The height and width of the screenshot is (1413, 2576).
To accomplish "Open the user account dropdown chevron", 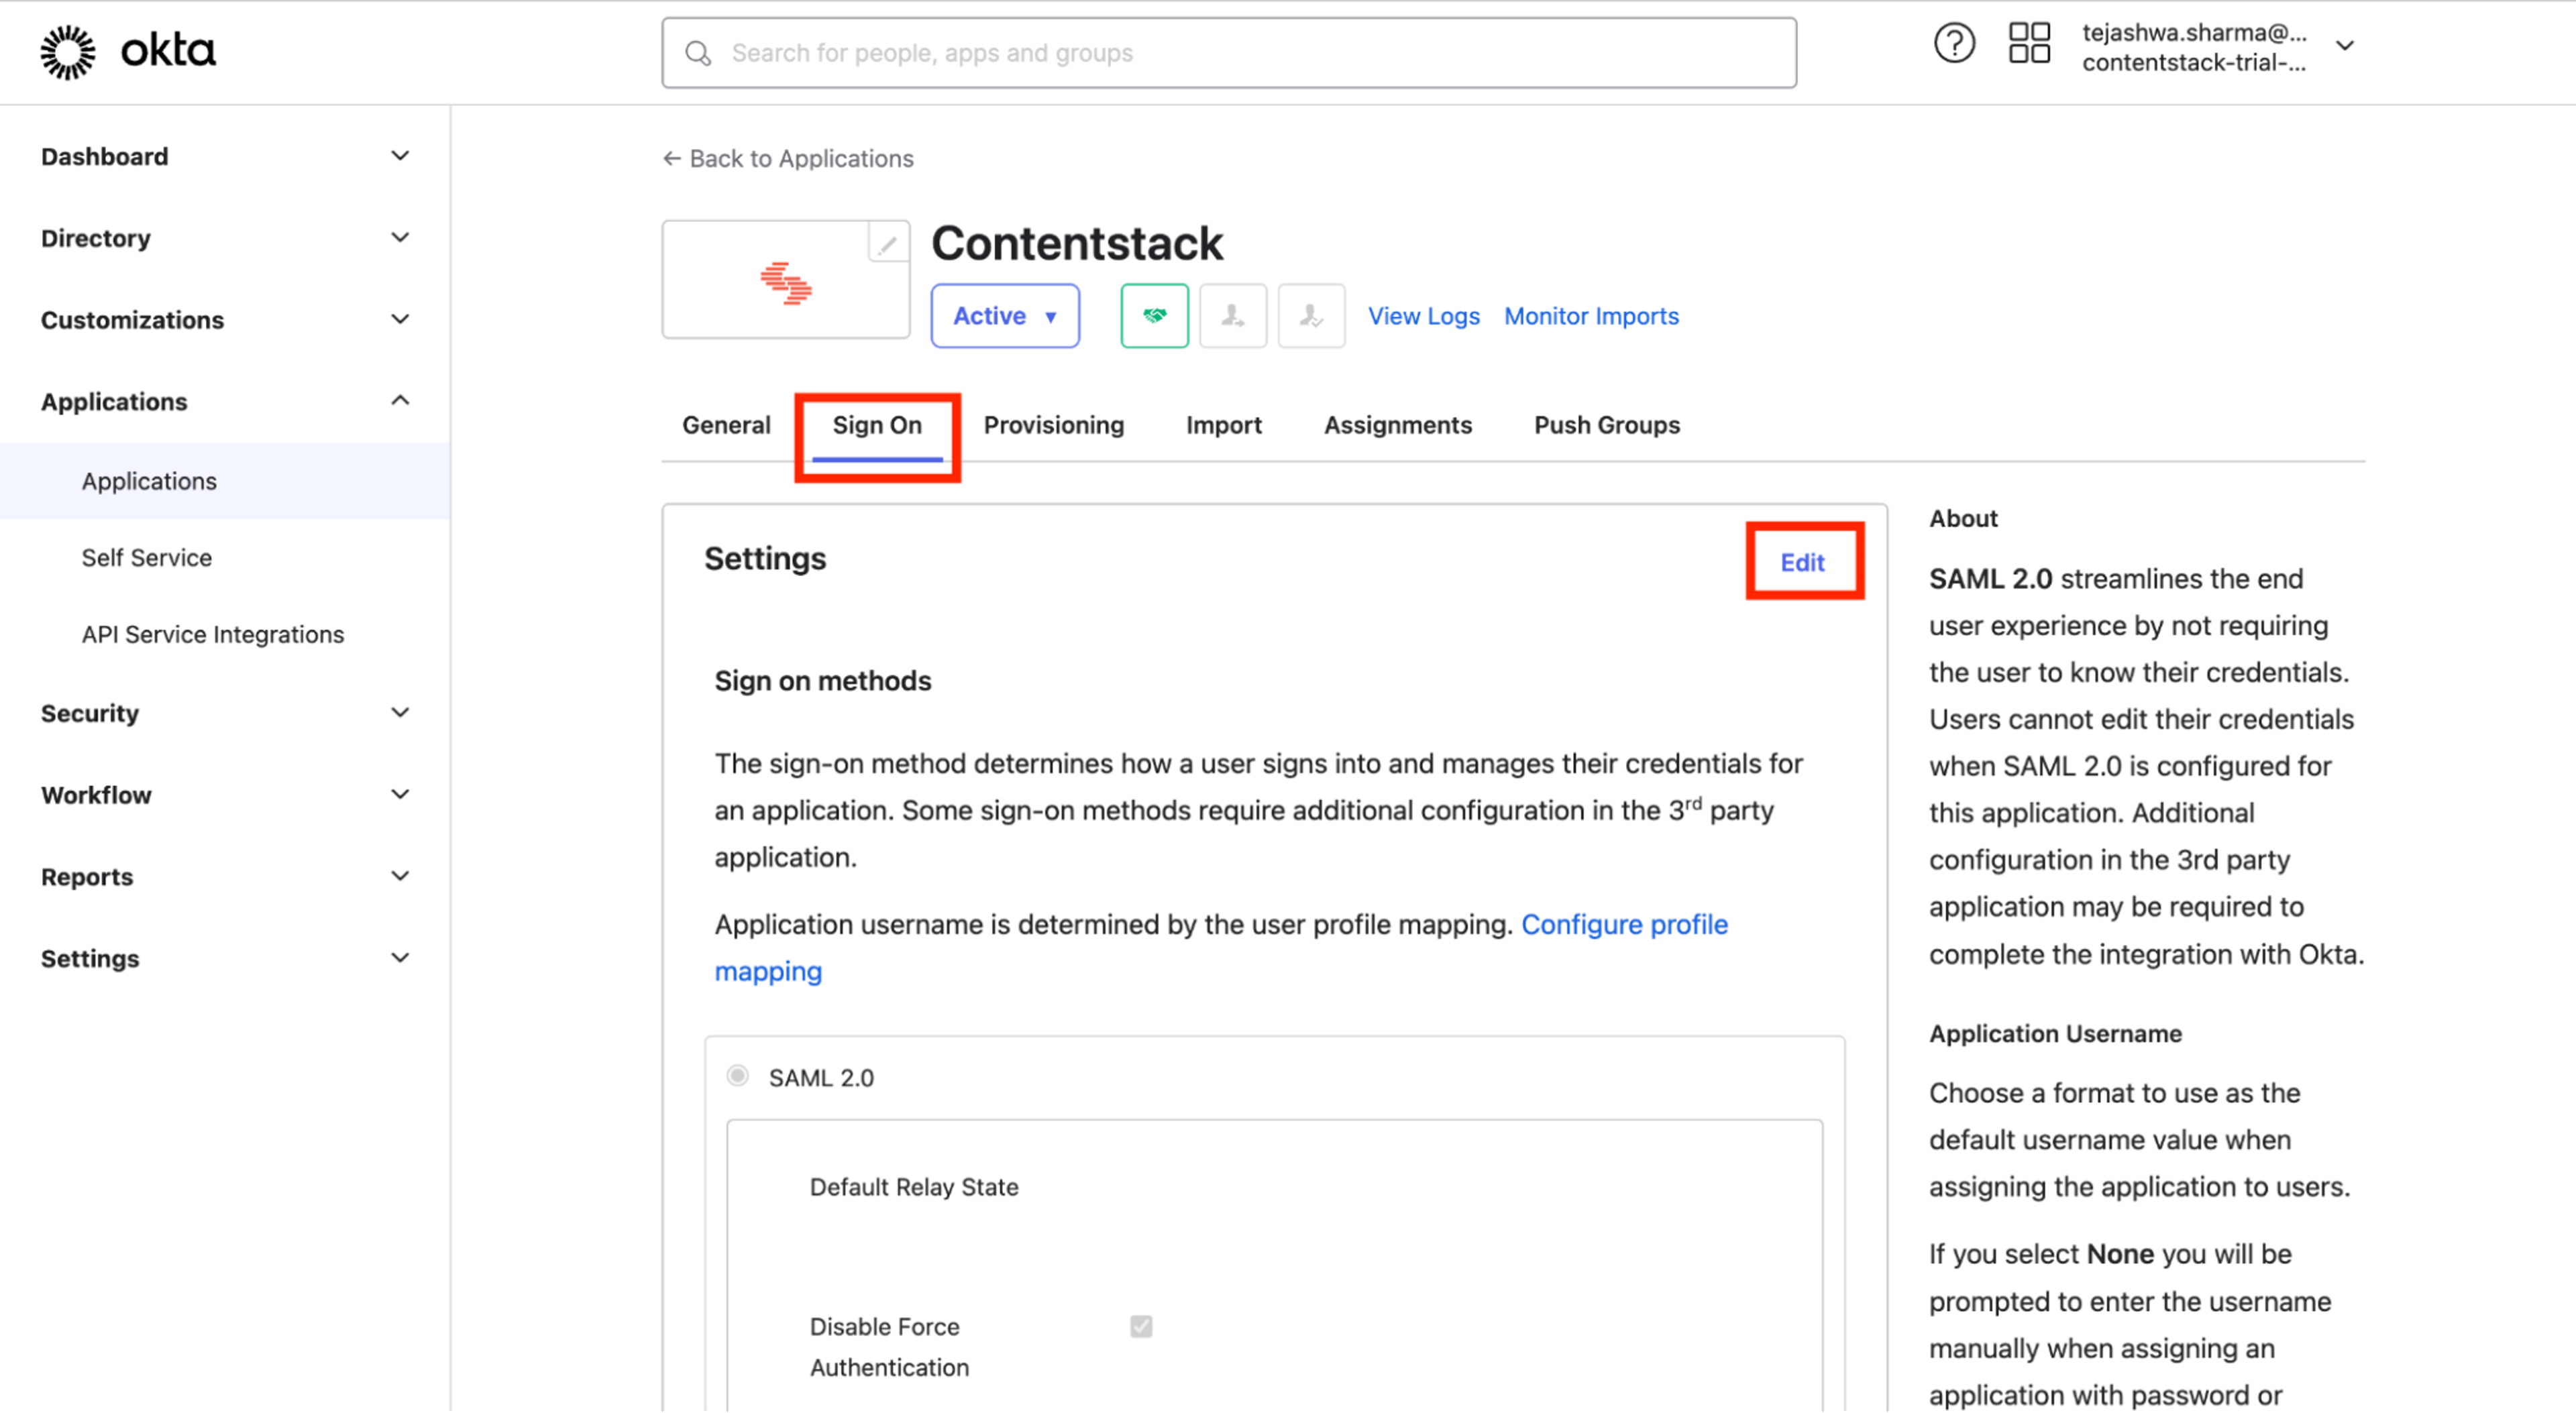I will point(2344,46).
